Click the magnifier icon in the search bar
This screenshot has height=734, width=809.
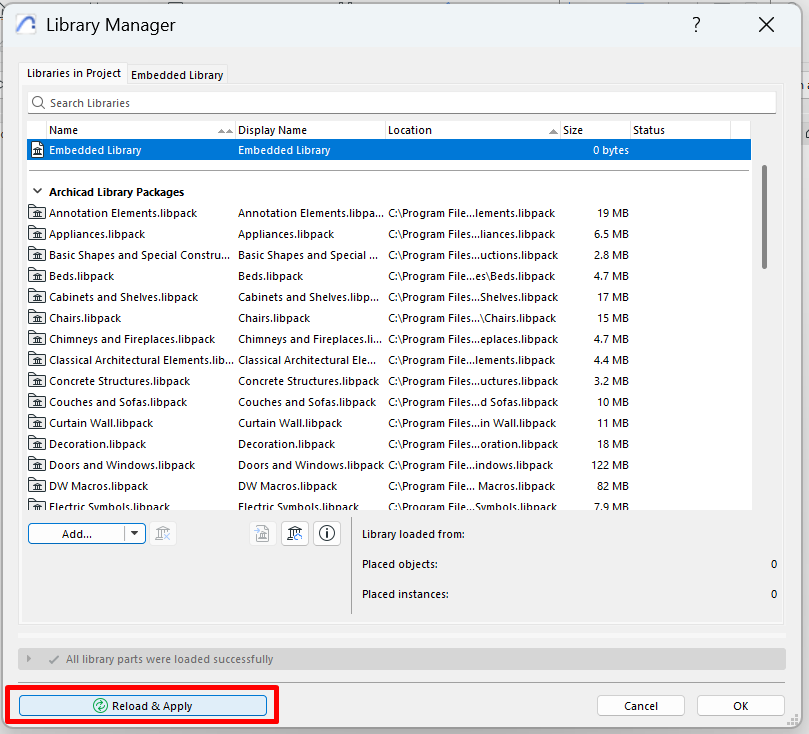38,102
